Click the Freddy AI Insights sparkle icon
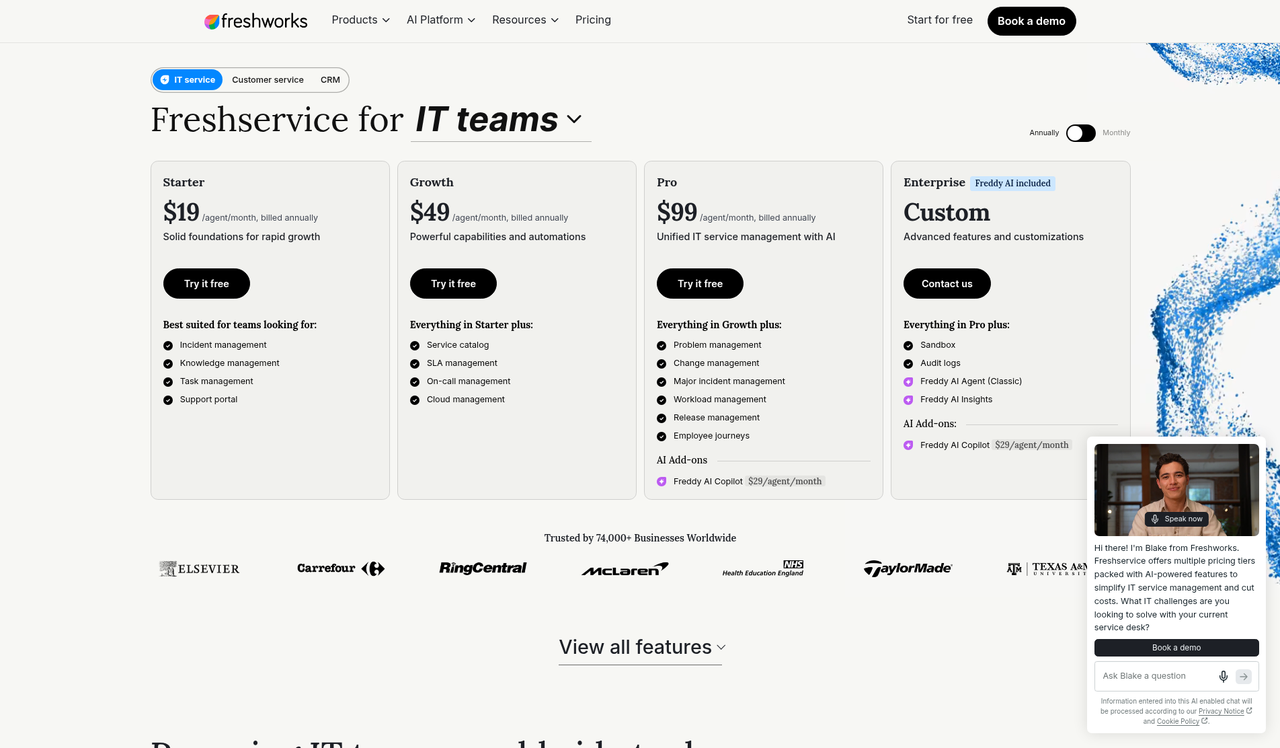 click(x=909, y=400)
